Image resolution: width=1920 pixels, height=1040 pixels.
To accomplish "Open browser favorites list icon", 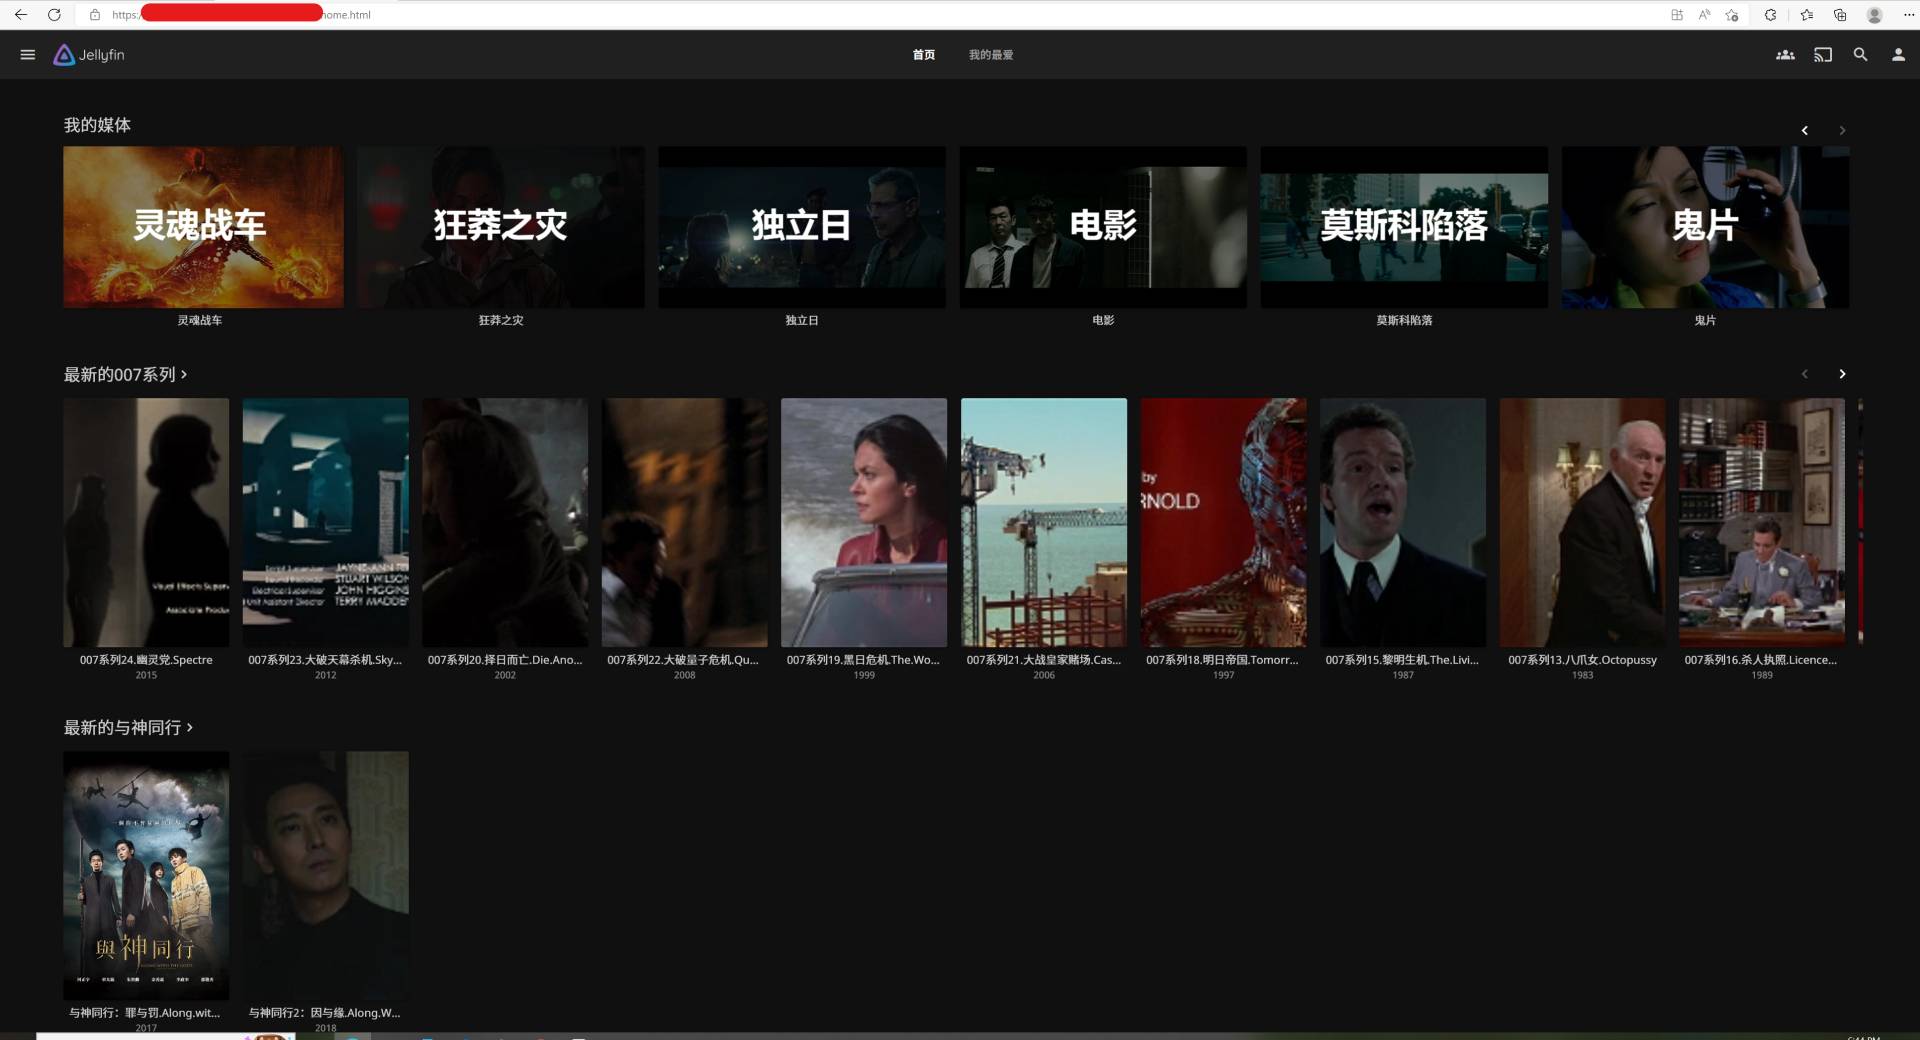I will [1806, 15].
